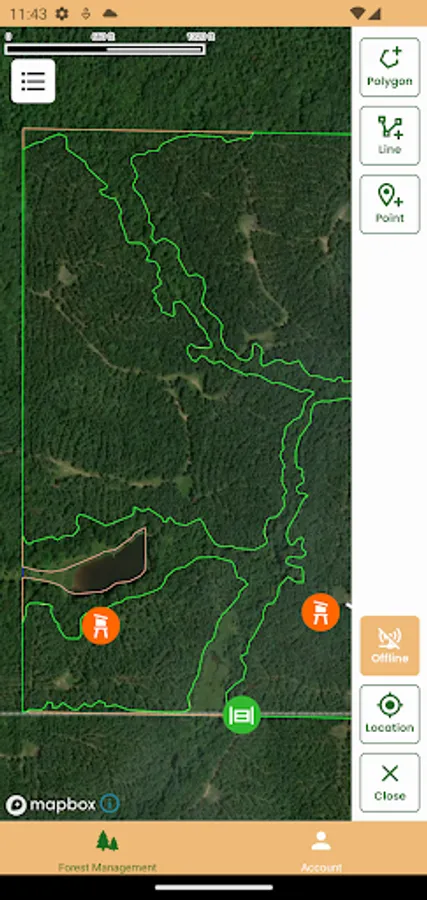Close the drawing tools panel
Image resolution: width=427 pixels, height=900 pixels.
point(390,782)
